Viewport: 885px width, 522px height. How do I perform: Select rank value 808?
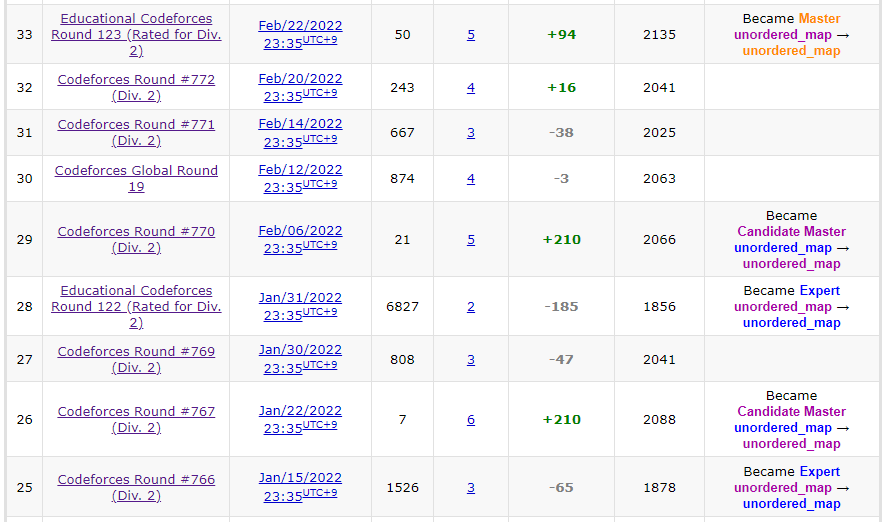click(x=402, y=359)
